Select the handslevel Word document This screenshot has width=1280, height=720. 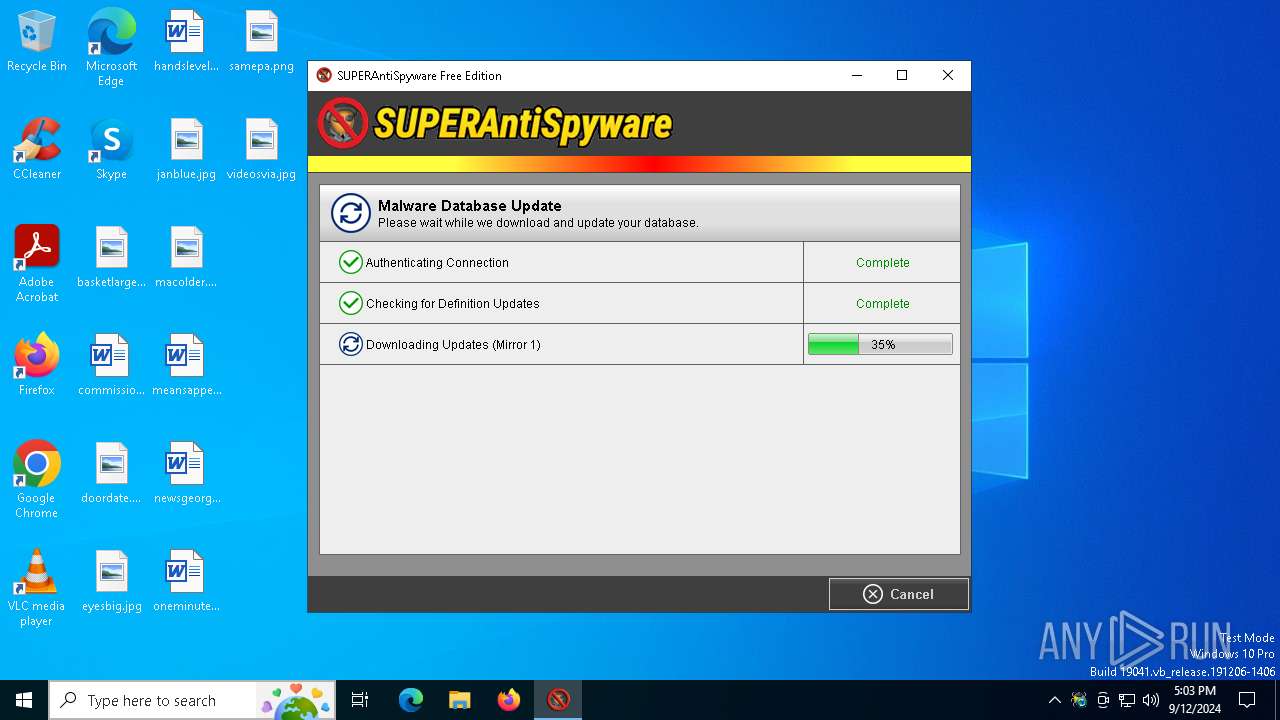click(x=186, y=42)
